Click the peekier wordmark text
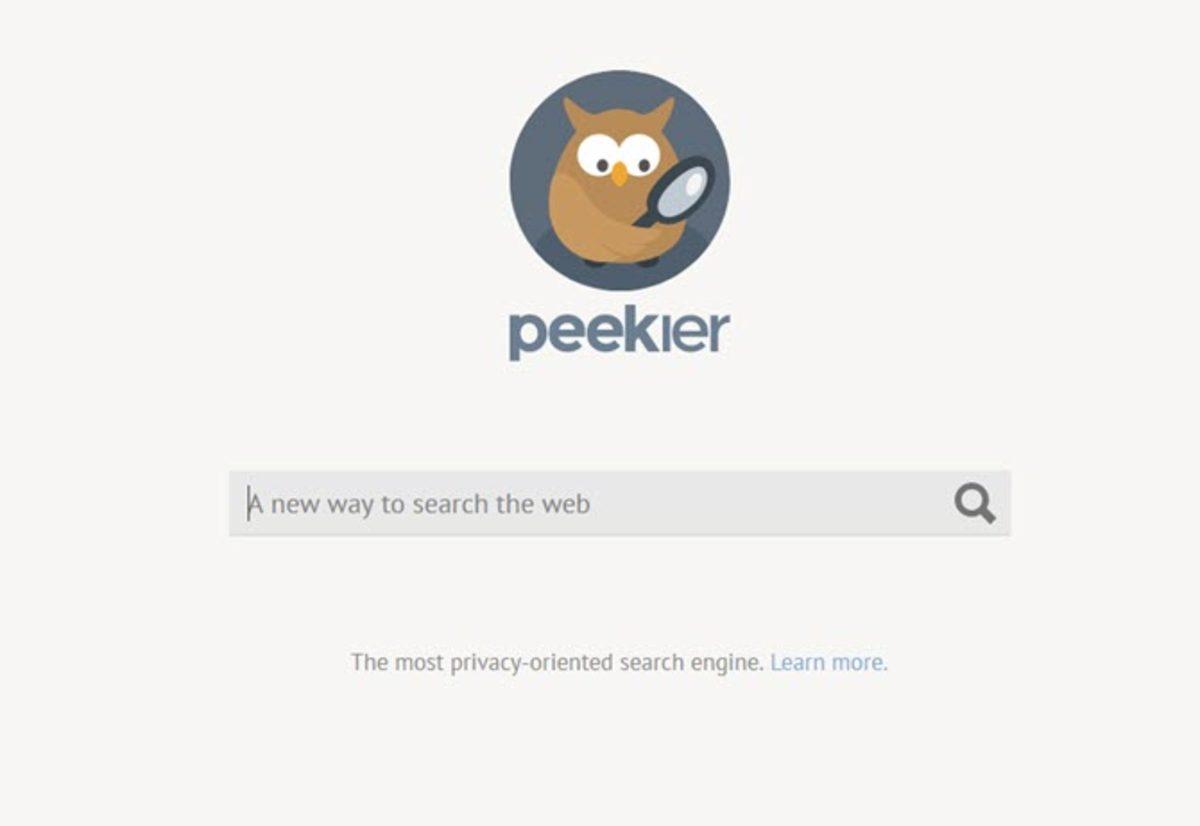The height and width of the screenshot is (826, 1200). (x=619, y=334)
